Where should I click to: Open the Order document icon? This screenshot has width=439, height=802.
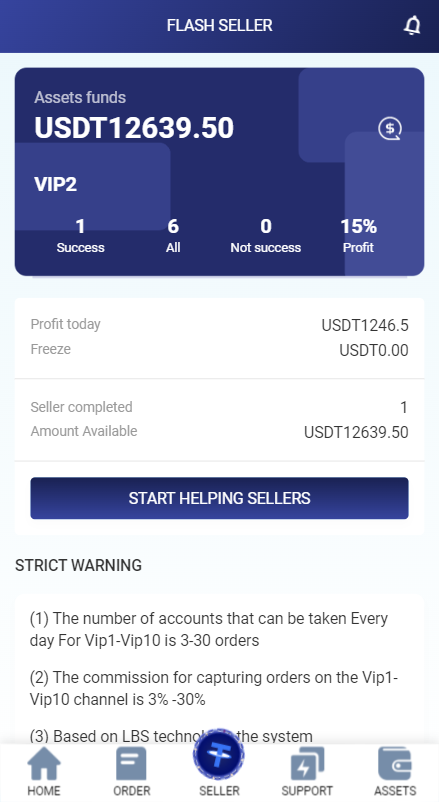pos(131,764)
